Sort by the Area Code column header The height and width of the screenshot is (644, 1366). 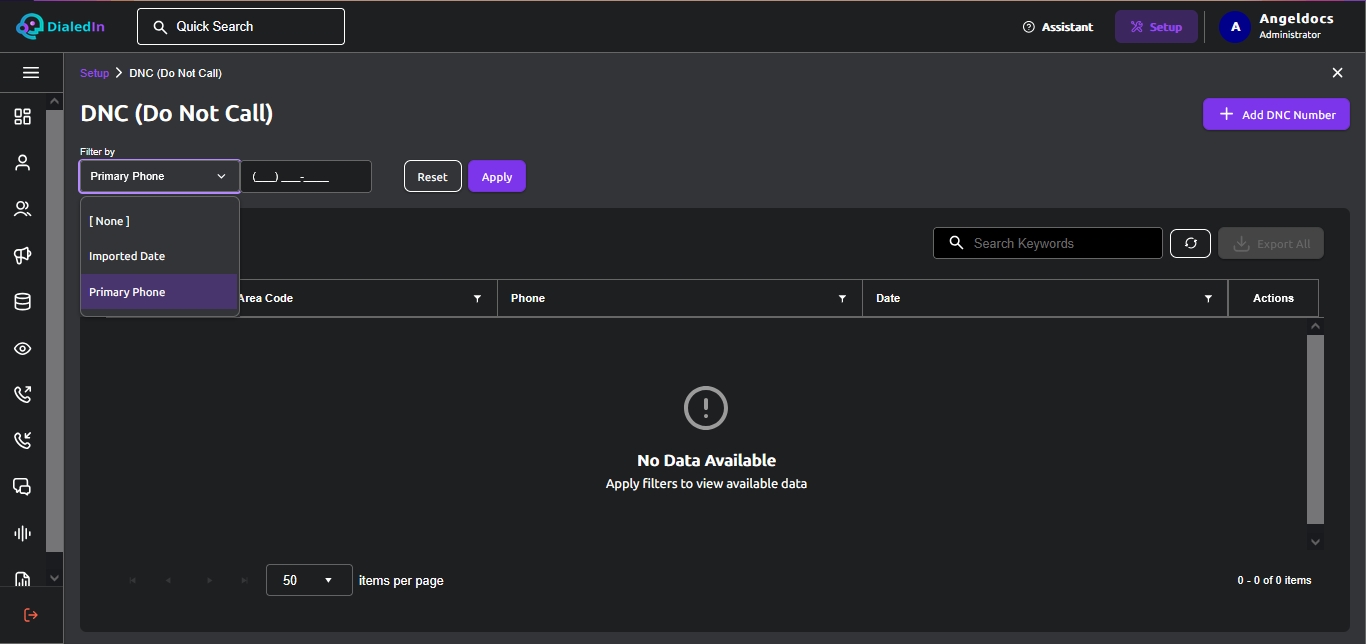point(265,298)
